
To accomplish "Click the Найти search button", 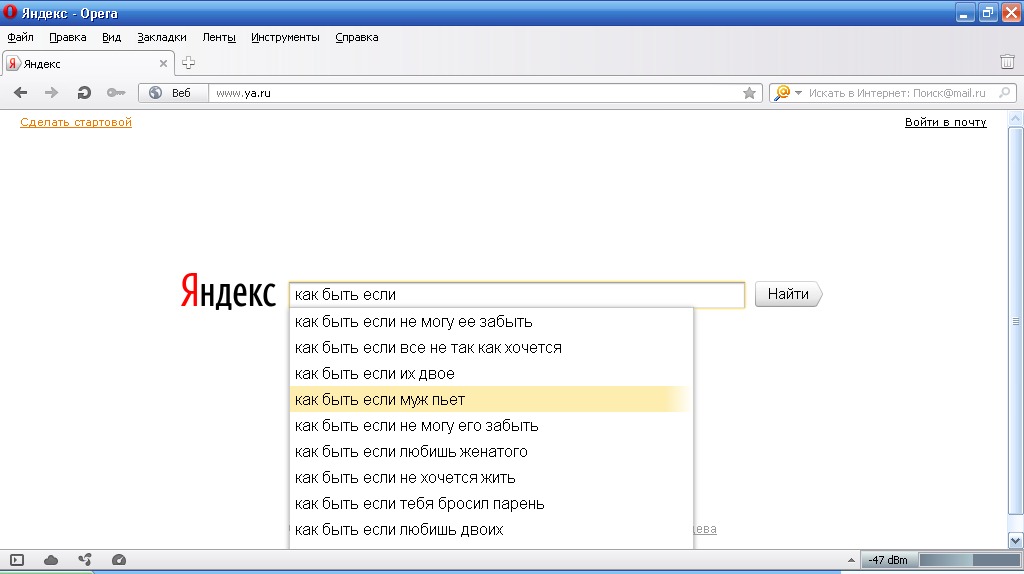I will (788, 294).
